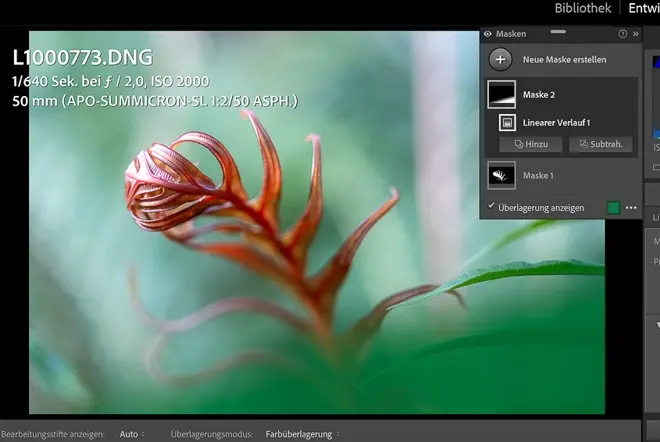Click the Subtrah. button
Image resolution: width=660 pixels, height=442 pixels.
602,144
